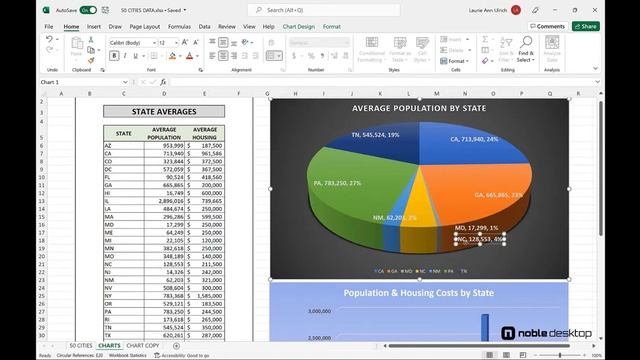
Task: Open the Paste Special dropdown next to Copy
Action: pos(99,50)
